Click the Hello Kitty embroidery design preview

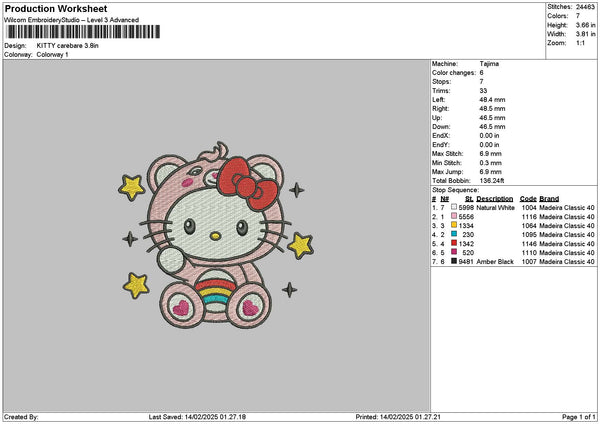(x=217, y=235)
